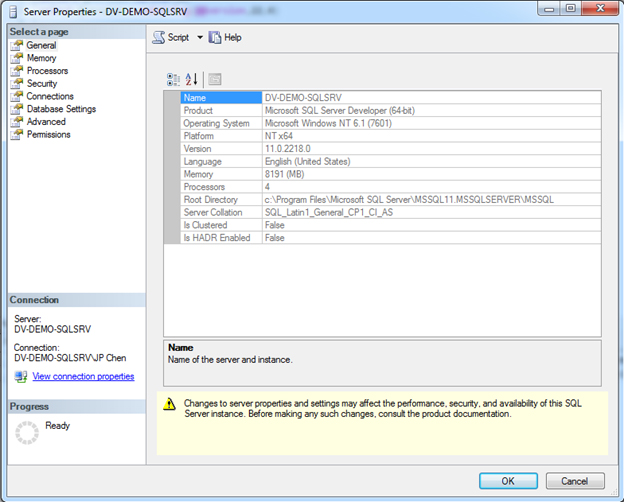Click the value Microsoft SQL Server Developer (64-bit)

point(340,111)
